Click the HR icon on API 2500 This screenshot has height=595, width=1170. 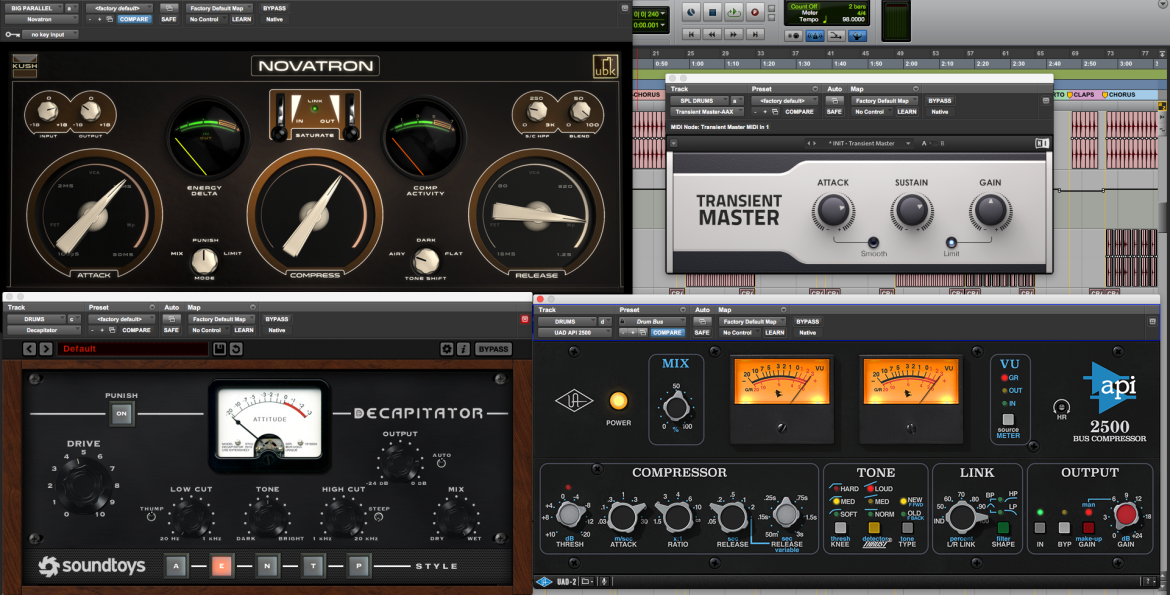(1061, 408)
